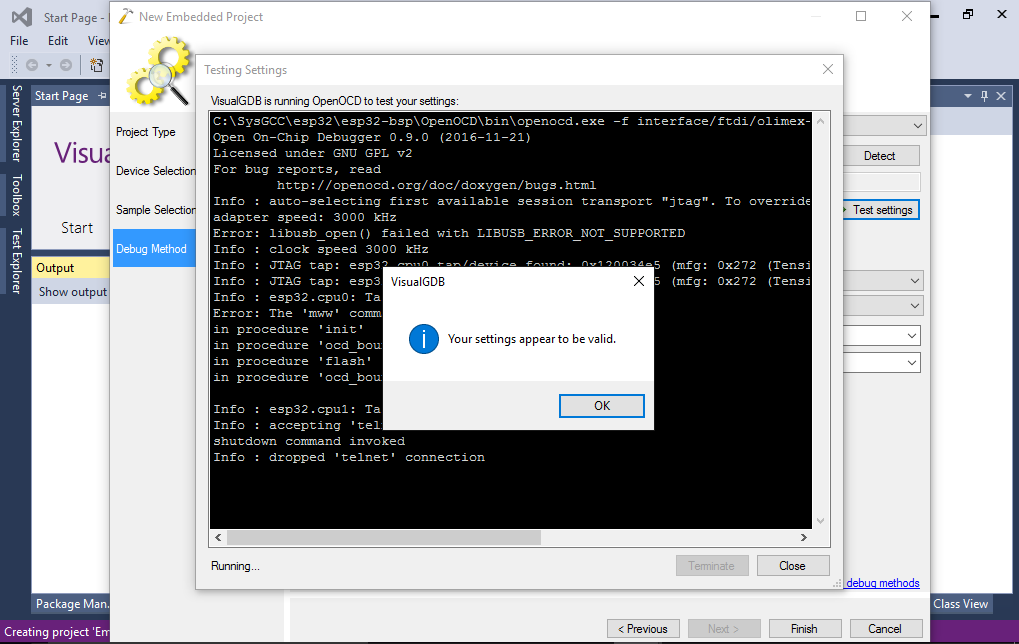This screenshot has height=644, width=1019.
Task: Click the Output panel header
Action: coord(70,268)
